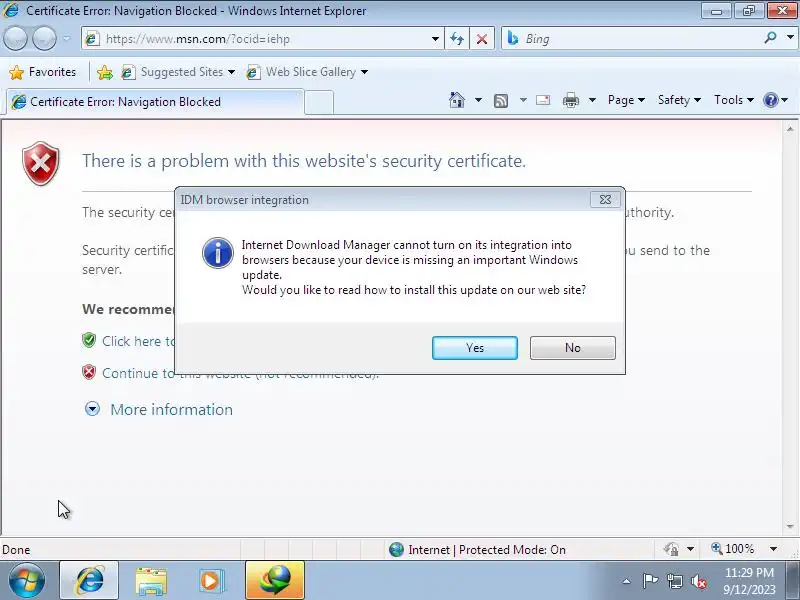
Task: Open the Favorites star button
Action: coord(43,72)
